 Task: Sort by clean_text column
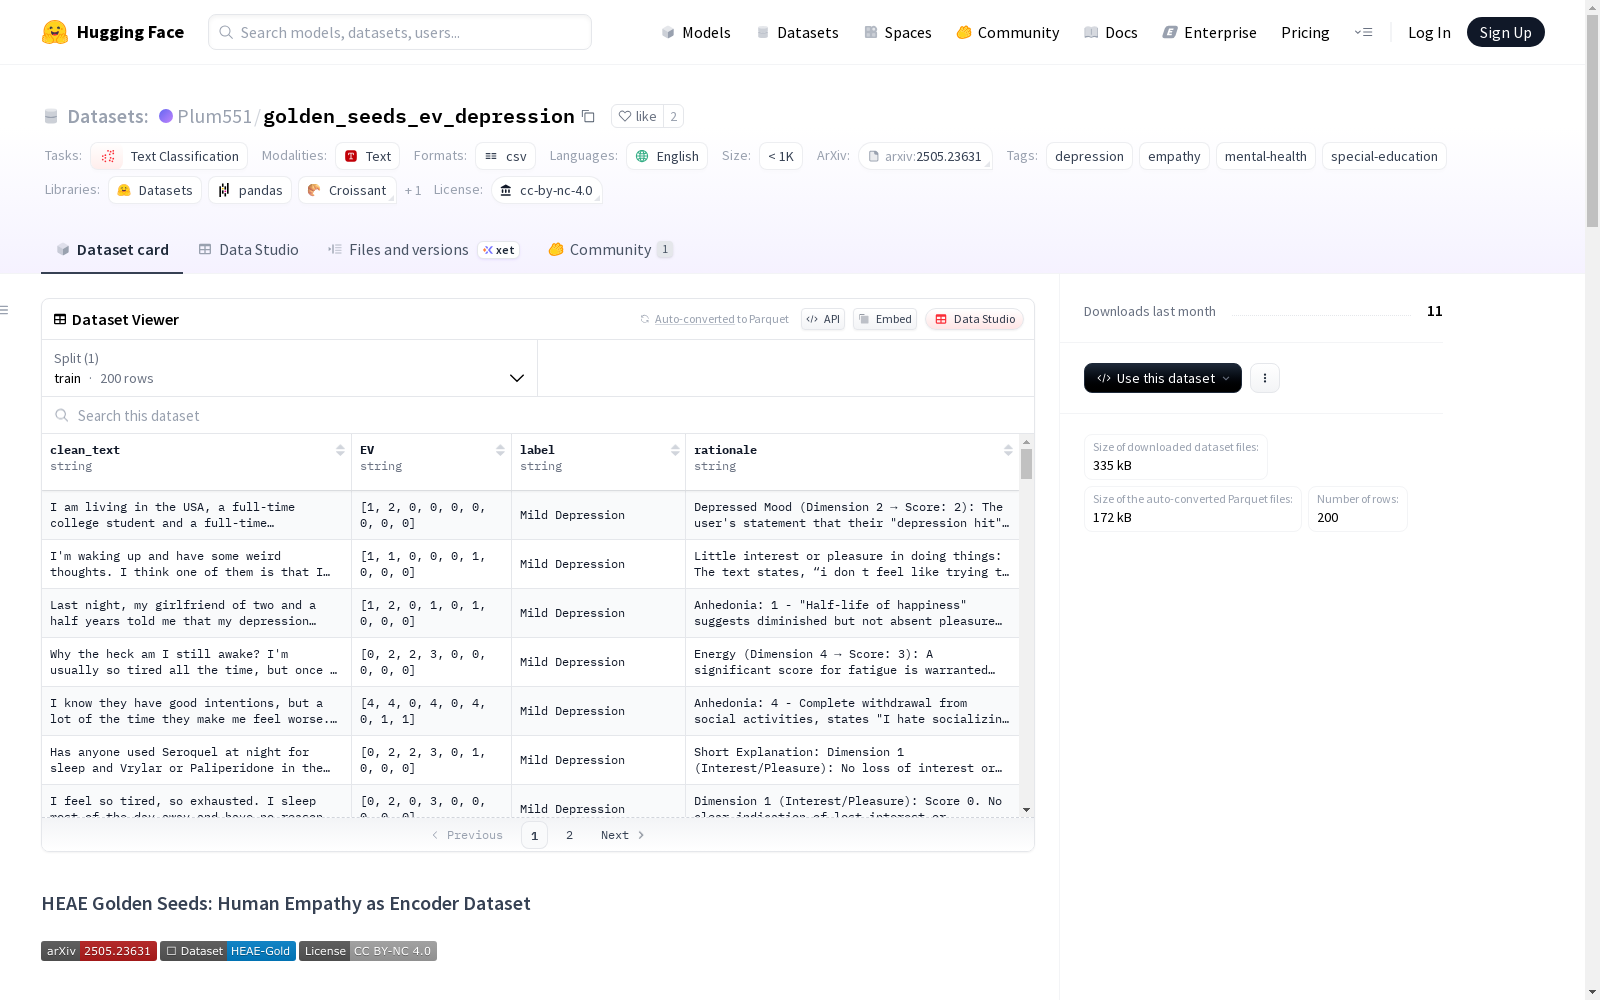tap(340, 450)
